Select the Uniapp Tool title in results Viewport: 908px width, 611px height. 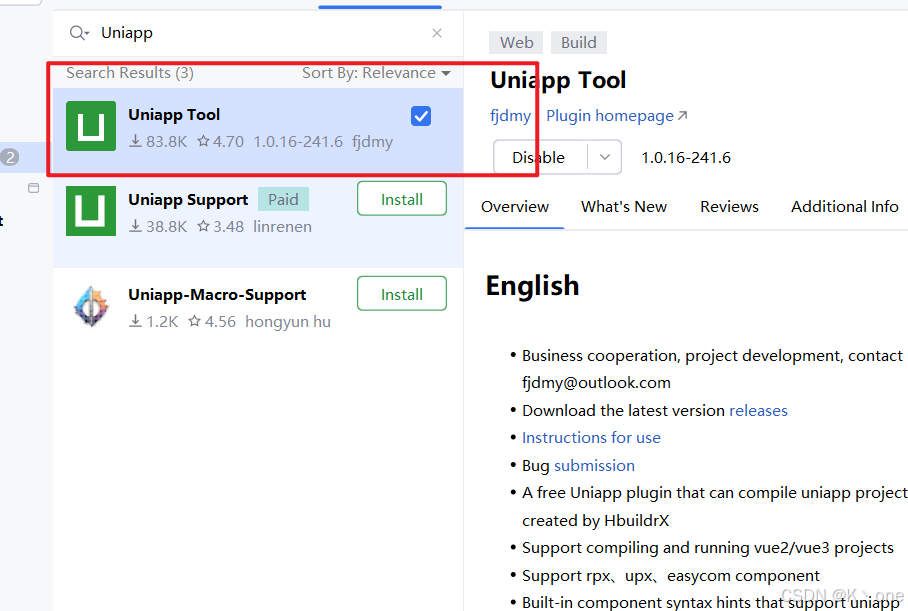174,115
